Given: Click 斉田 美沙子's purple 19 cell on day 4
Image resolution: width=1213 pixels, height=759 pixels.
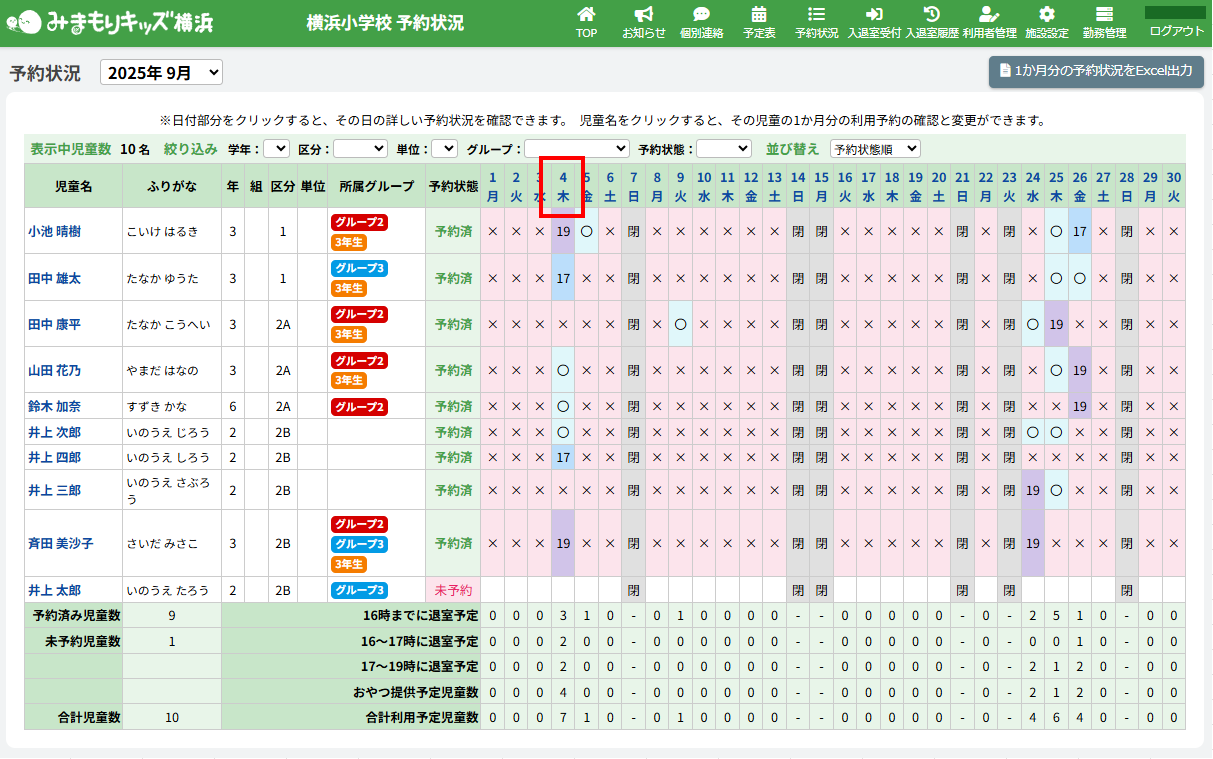Looking at the screenshot, I should pyautogui.click(x=563, y=543).
